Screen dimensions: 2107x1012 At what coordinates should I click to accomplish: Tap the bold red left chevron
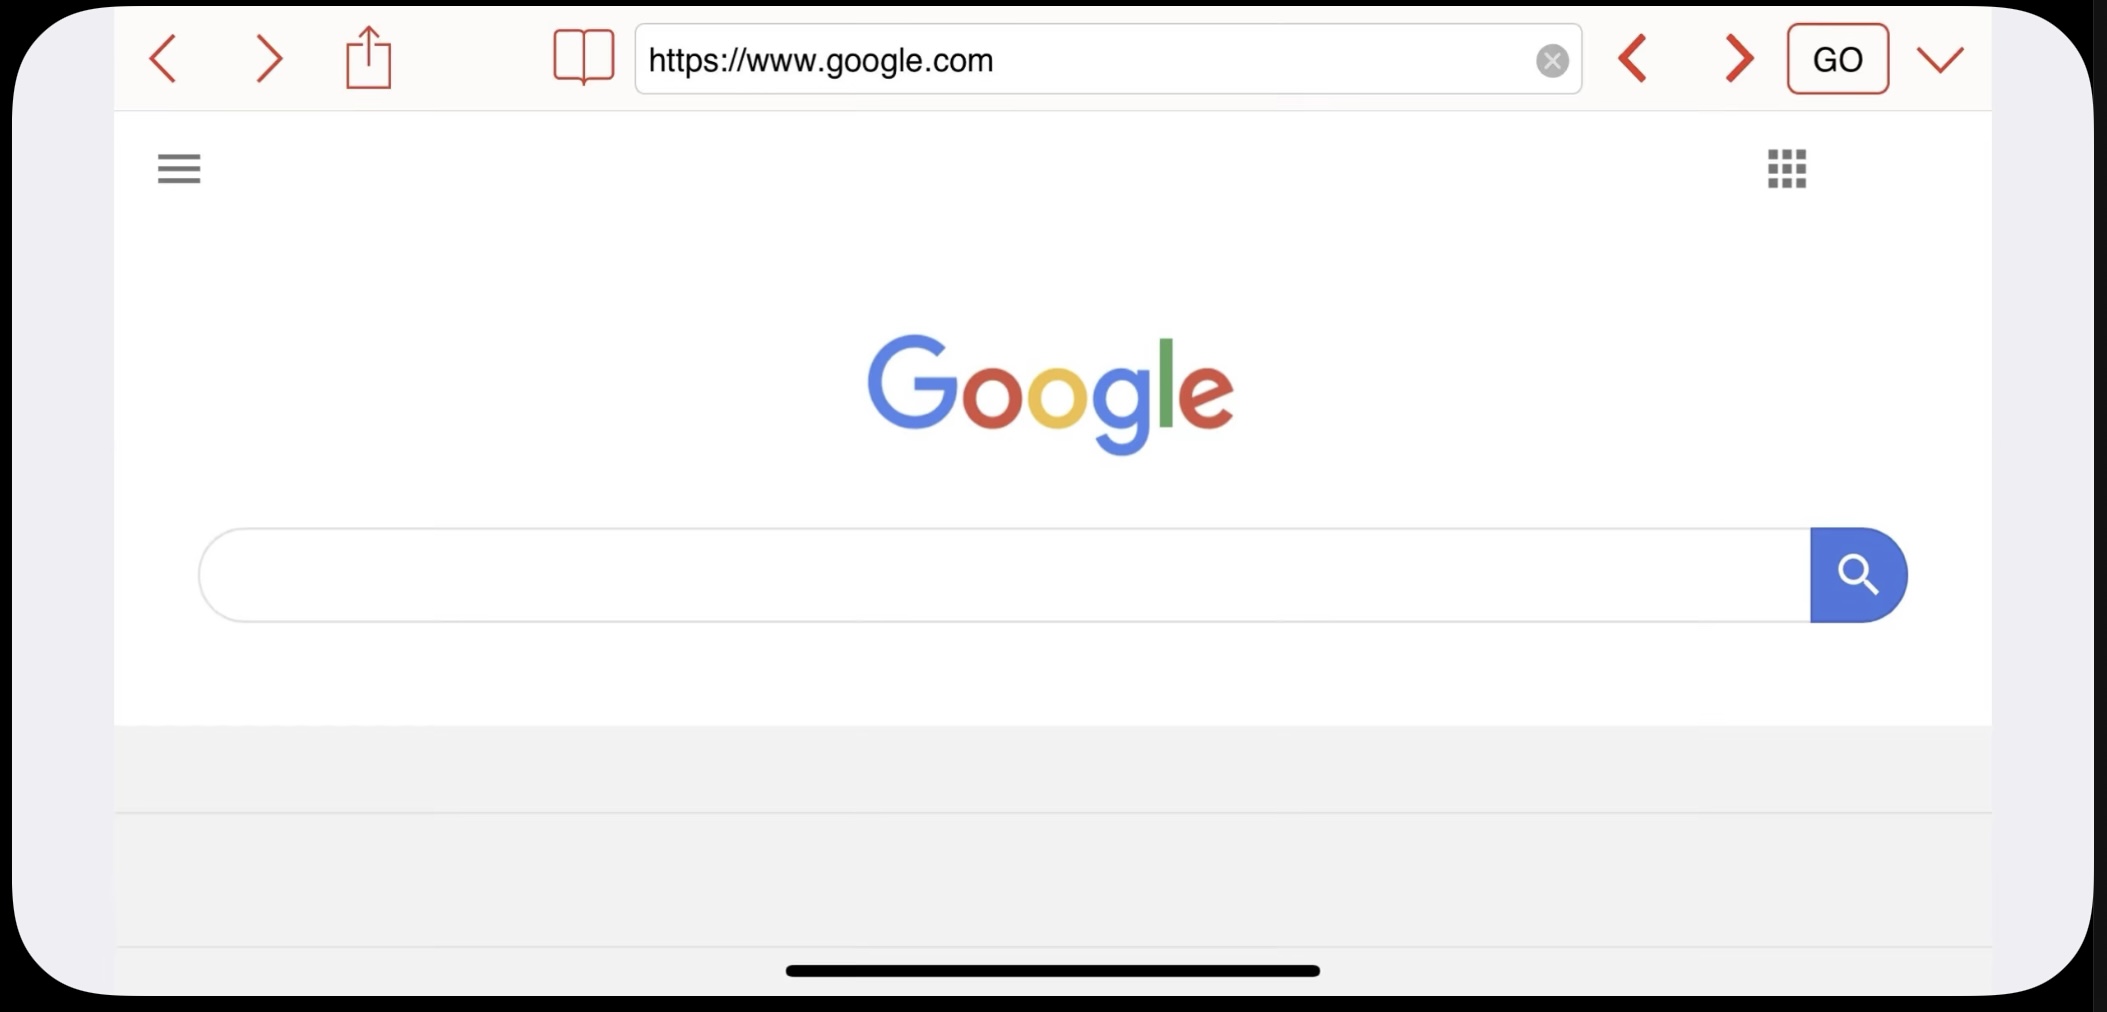click(x=1632, y=59)
